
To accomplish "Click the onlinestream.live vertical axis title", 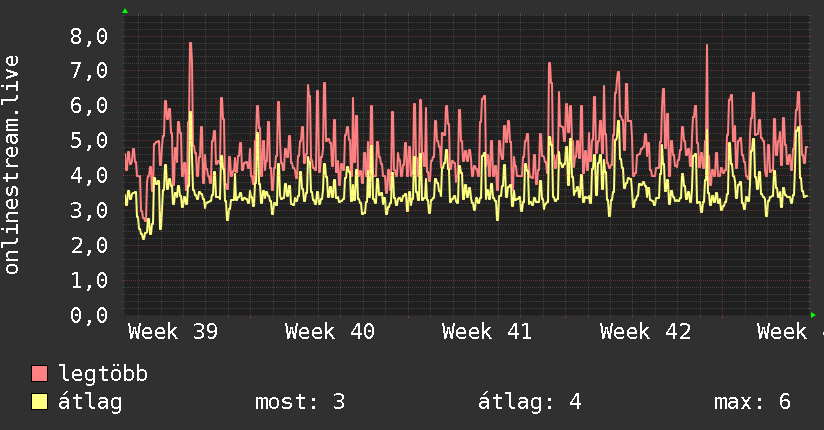I will click(x=12, y=165).
